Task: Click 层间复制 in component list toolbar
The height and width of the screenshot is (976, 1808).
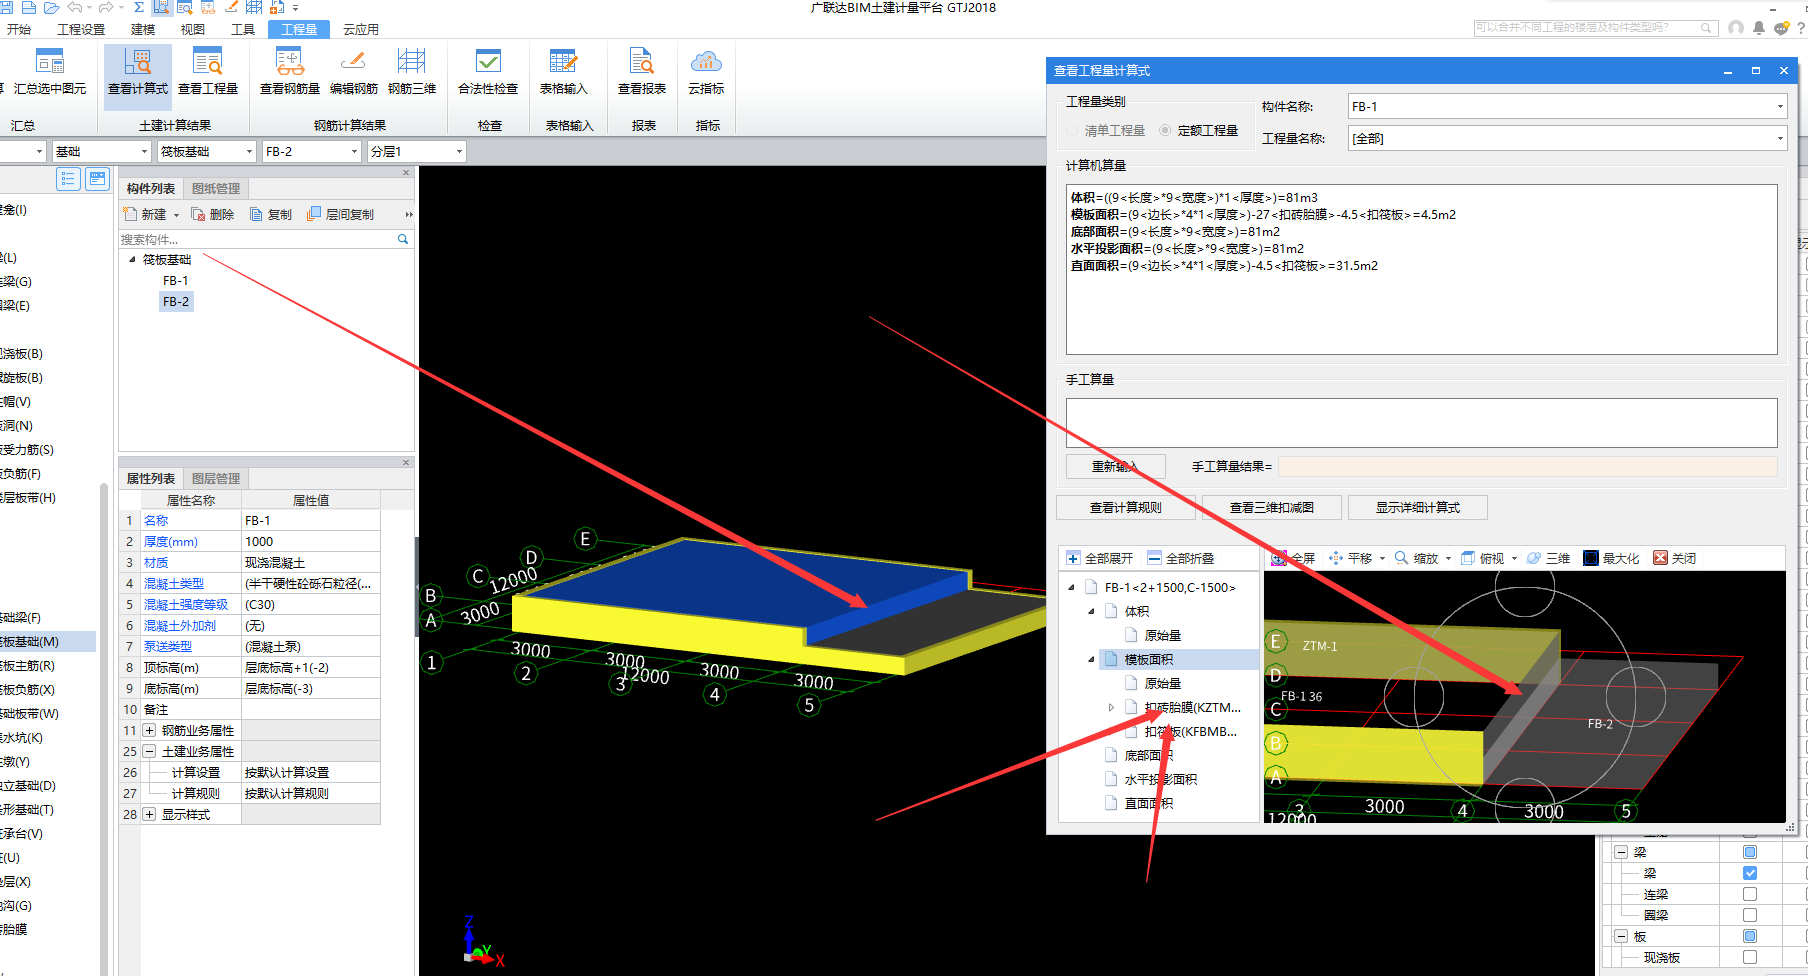Action: pyautogui.click(x=341, y=214)
